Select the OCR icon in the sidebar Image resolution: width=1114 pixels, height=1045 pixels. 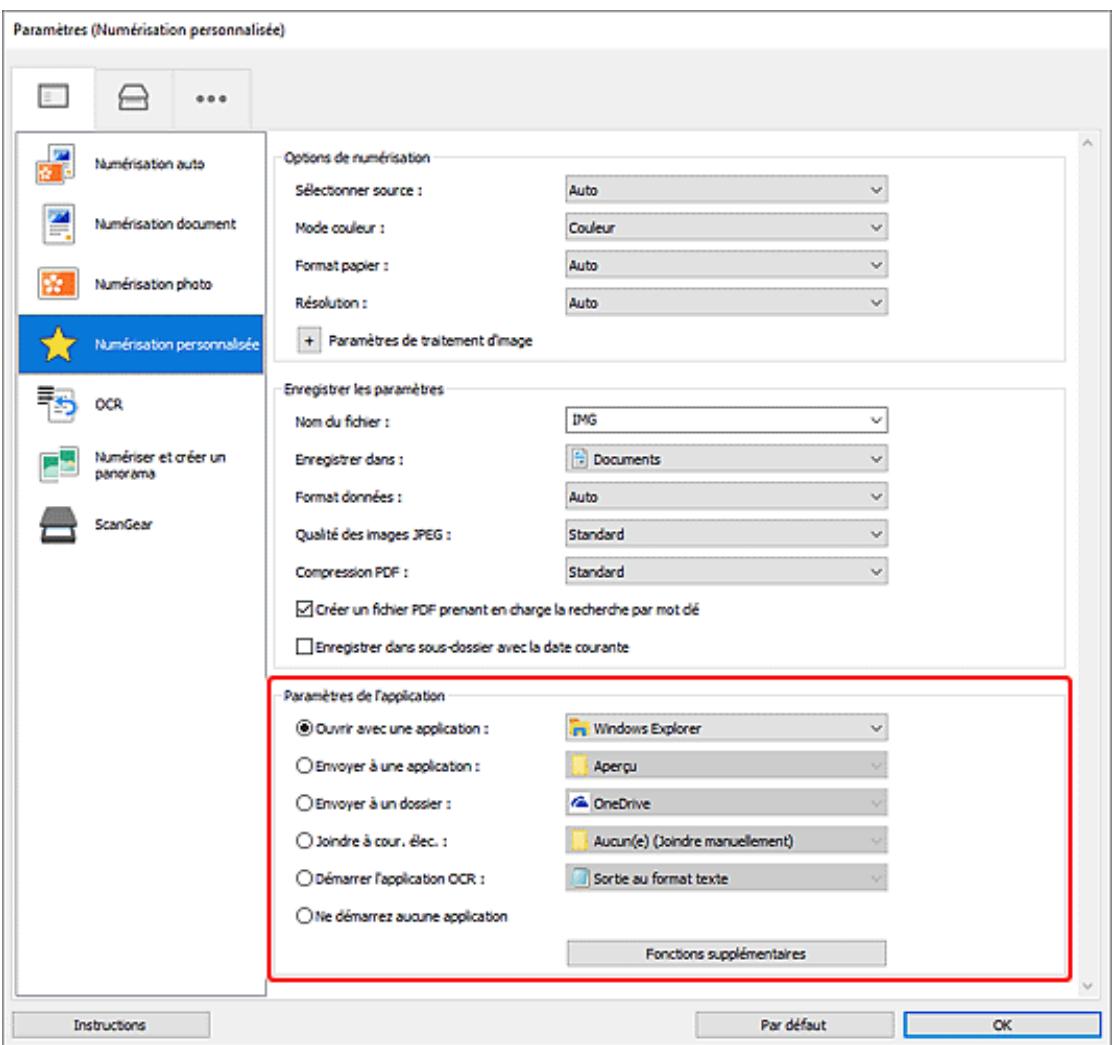click(x=55, y=404)
